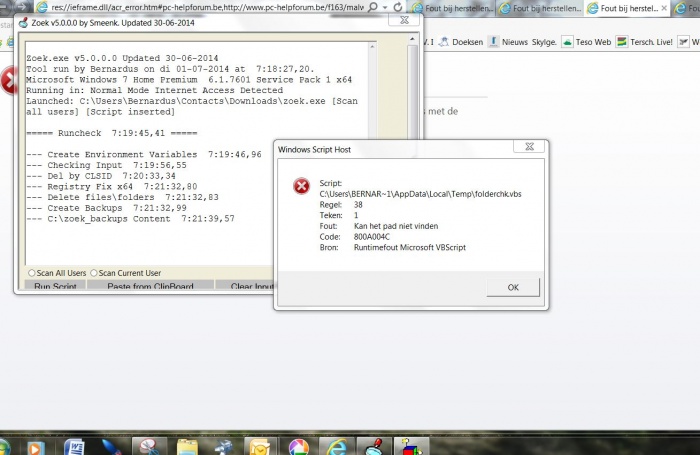Switch to first 'Fout bij herstellen' tab
The height and width of the screenshot is (455, 700).
coord(452,8)
